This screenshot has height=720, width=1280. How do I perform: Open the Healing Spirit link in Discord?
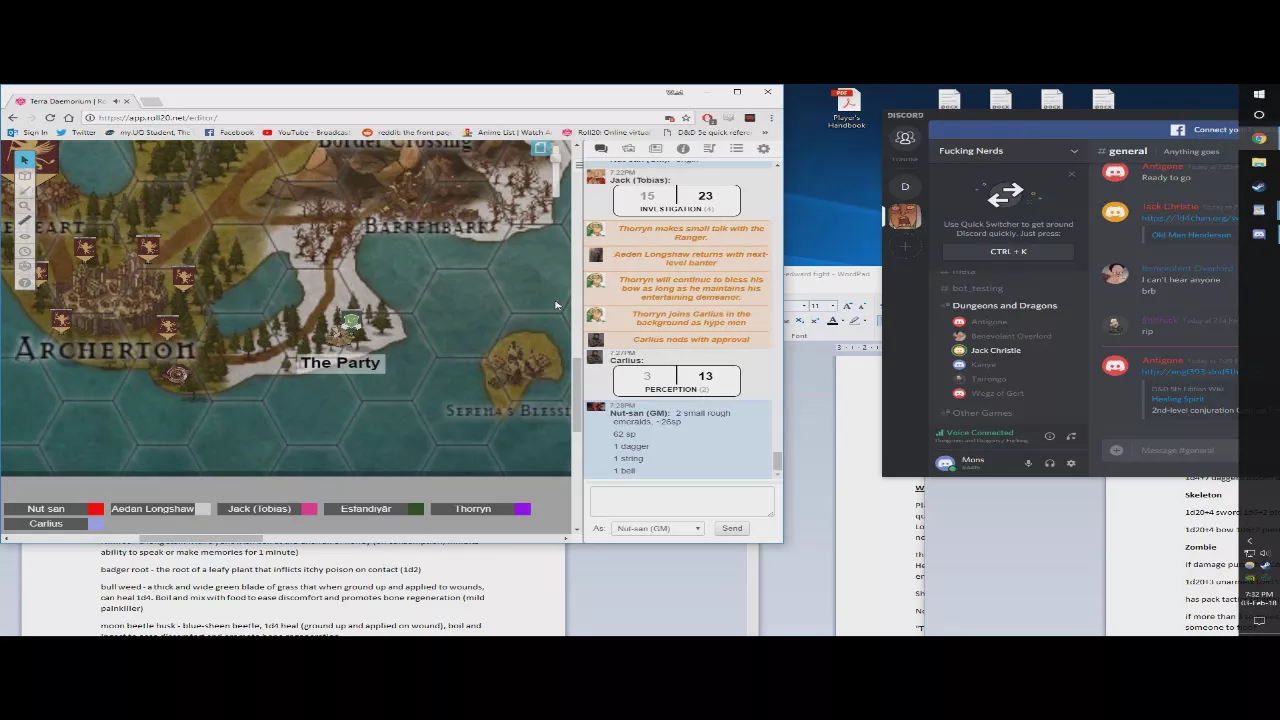point(1177,399)
